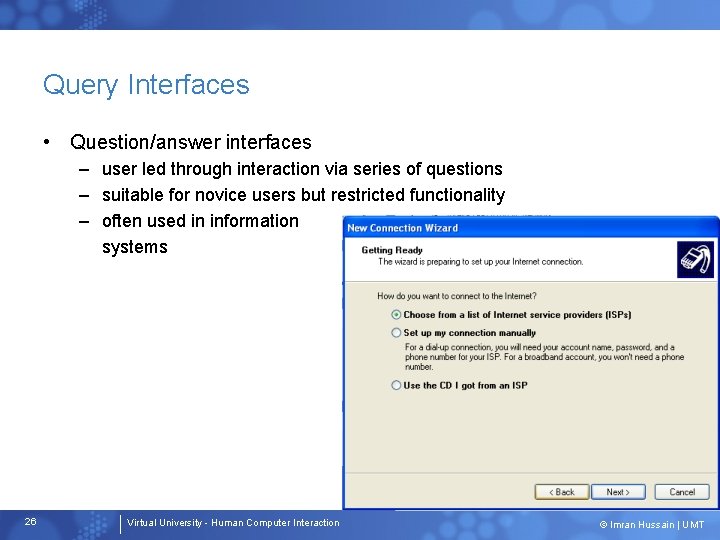Click 'user led through interaction via series of questions'
The image size is (720, 540).
pyautogui.click(x=302, y=169)
